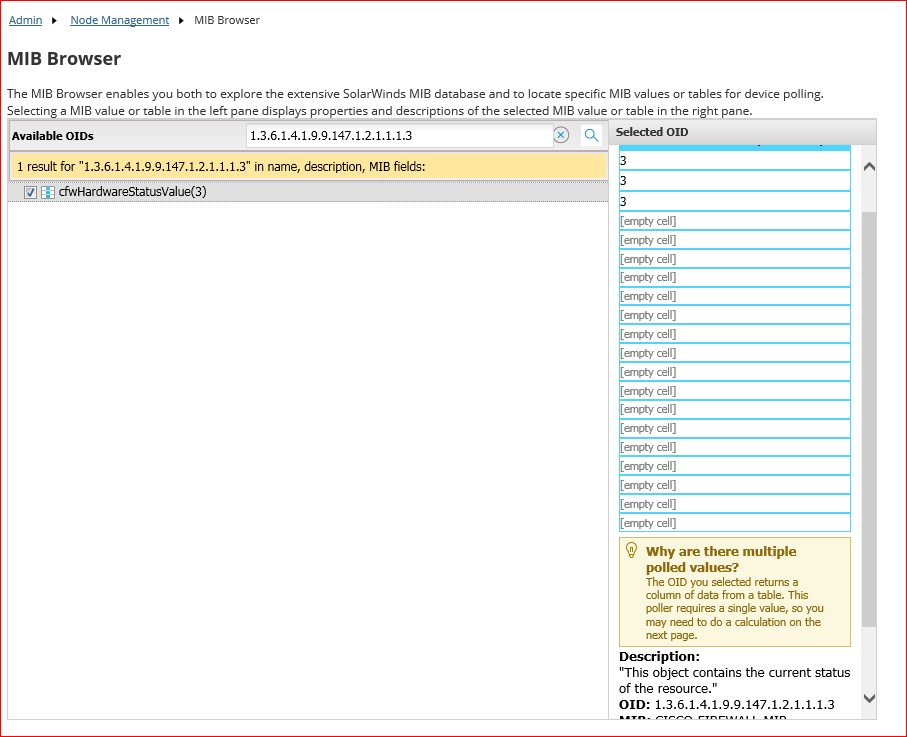Click the Available OIDs header label

pos(53,136)
